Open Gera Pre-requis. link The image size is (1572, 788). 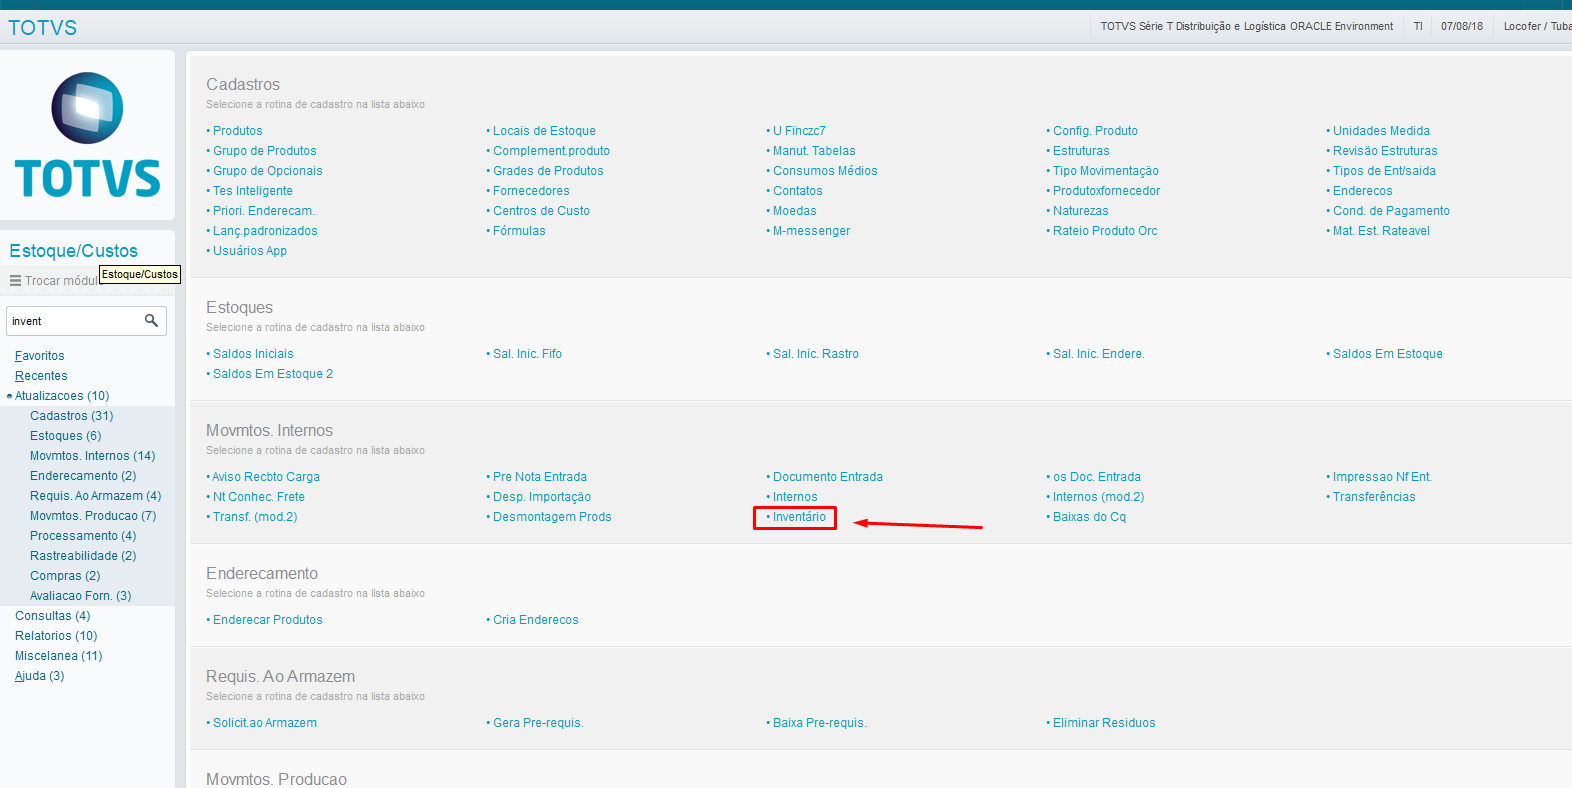tap(538, 723)
